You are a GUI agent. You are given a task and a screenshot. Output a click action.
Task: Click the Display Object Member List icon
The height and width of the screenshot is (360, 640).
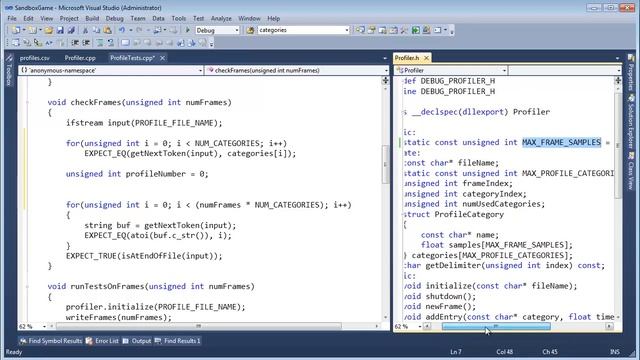coord(16,43)
